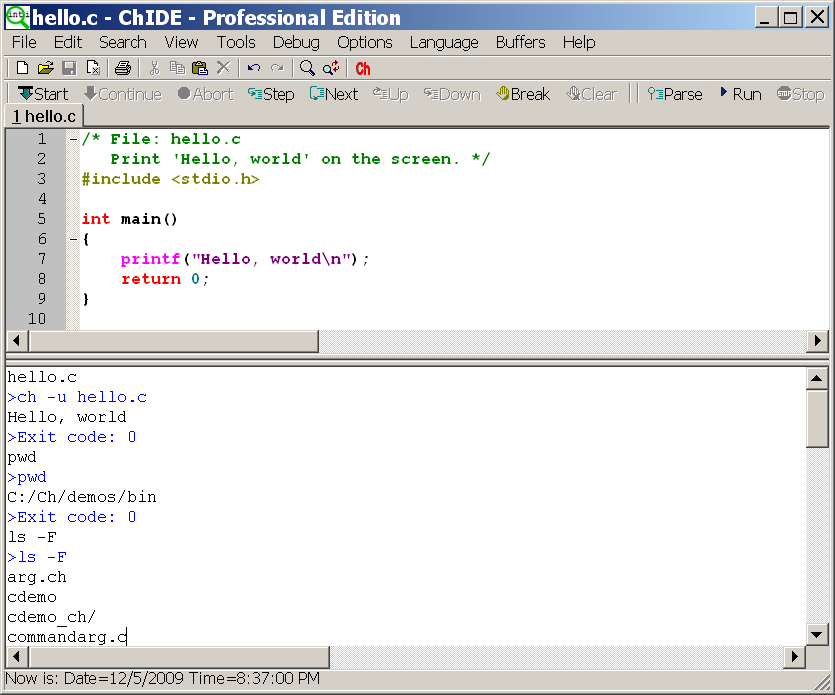Image resolution: width=835 pixels, height=695 pixels.
Task: Click the printf keyword on line 7
Action: tap(150, 259)
